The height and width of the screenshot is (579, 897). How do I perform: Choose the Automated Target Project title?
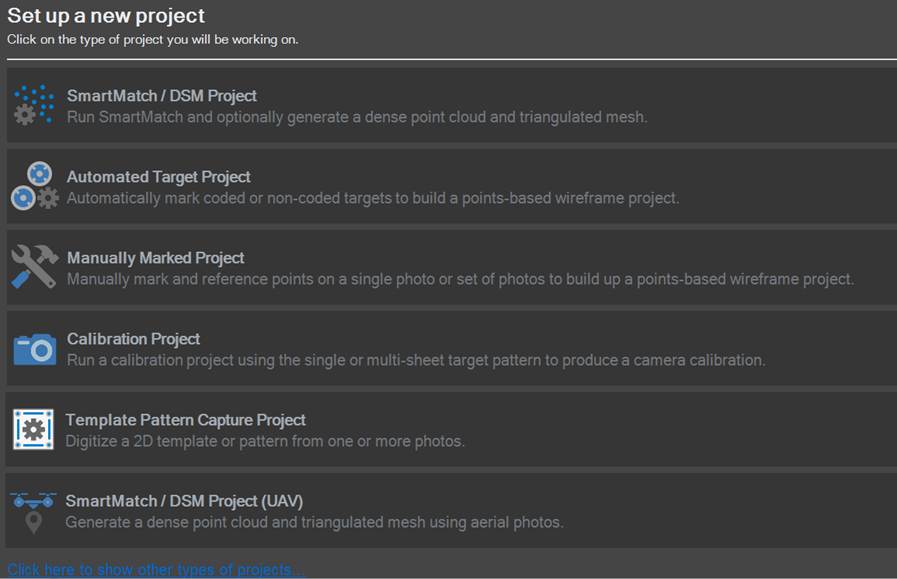point(159,177)
